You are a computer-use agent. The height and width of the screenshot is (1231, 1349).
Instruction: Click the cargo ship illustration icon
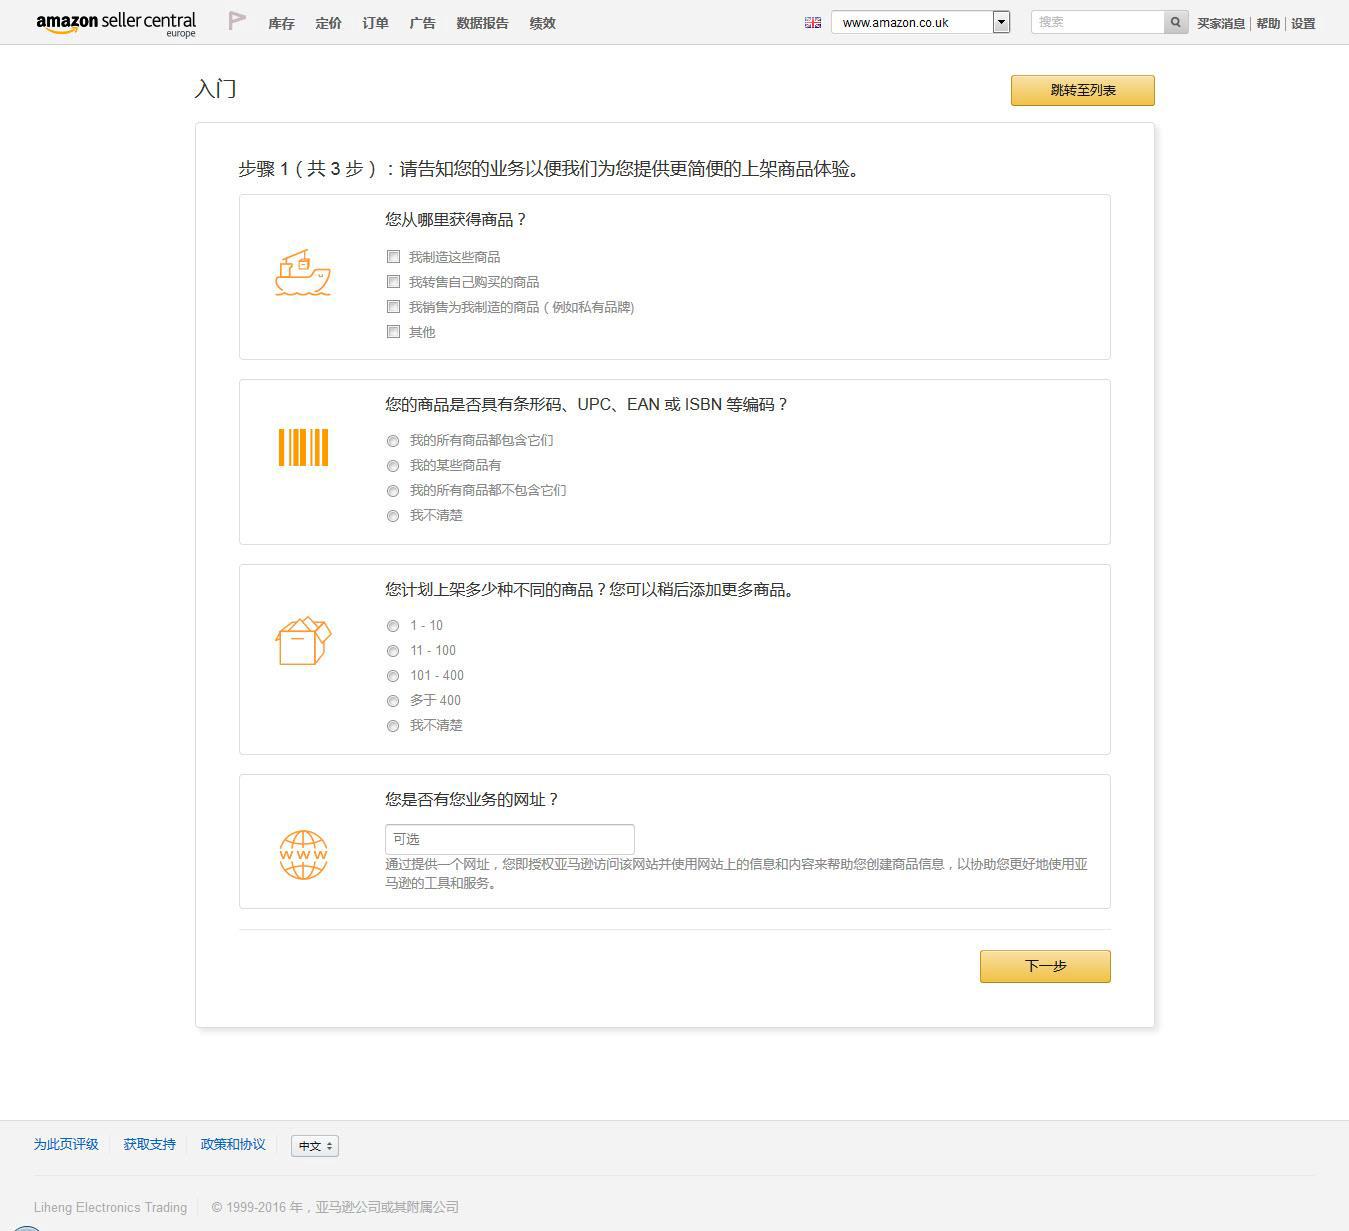303,272
